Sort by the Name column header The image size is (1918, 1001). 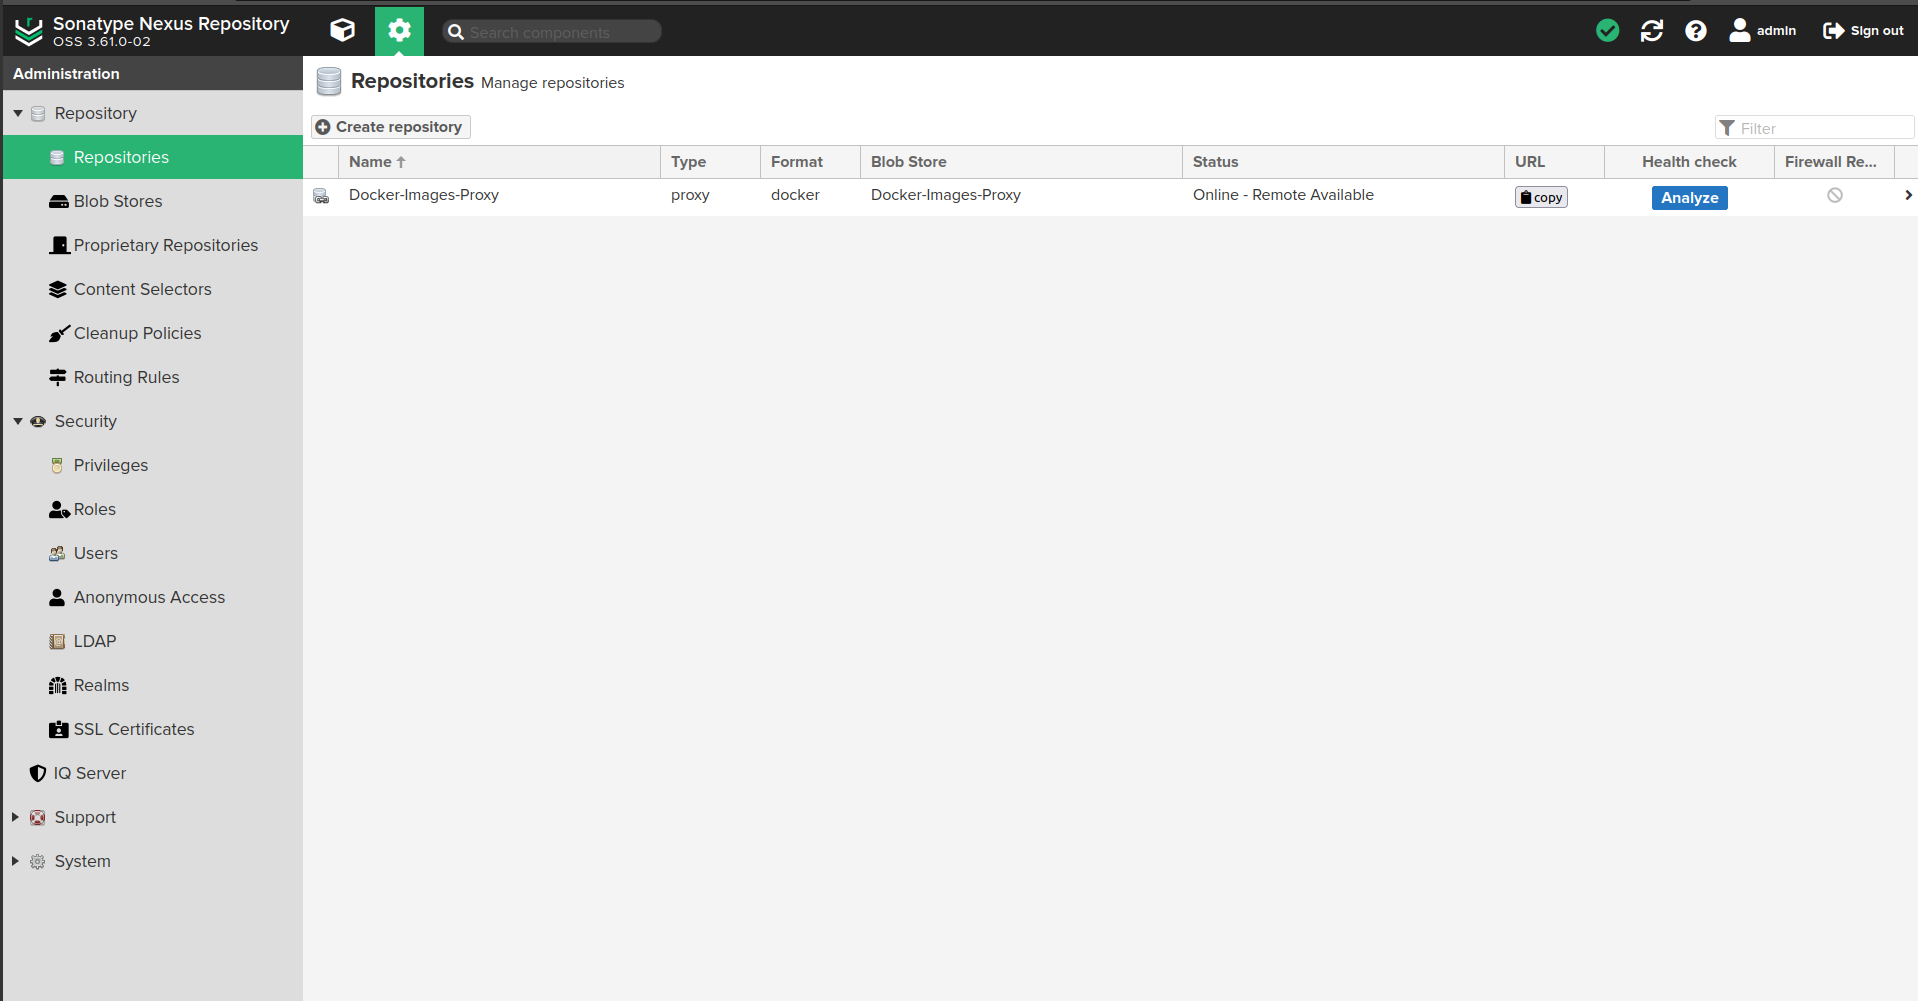pyautogui.click(x=499, y=162)
